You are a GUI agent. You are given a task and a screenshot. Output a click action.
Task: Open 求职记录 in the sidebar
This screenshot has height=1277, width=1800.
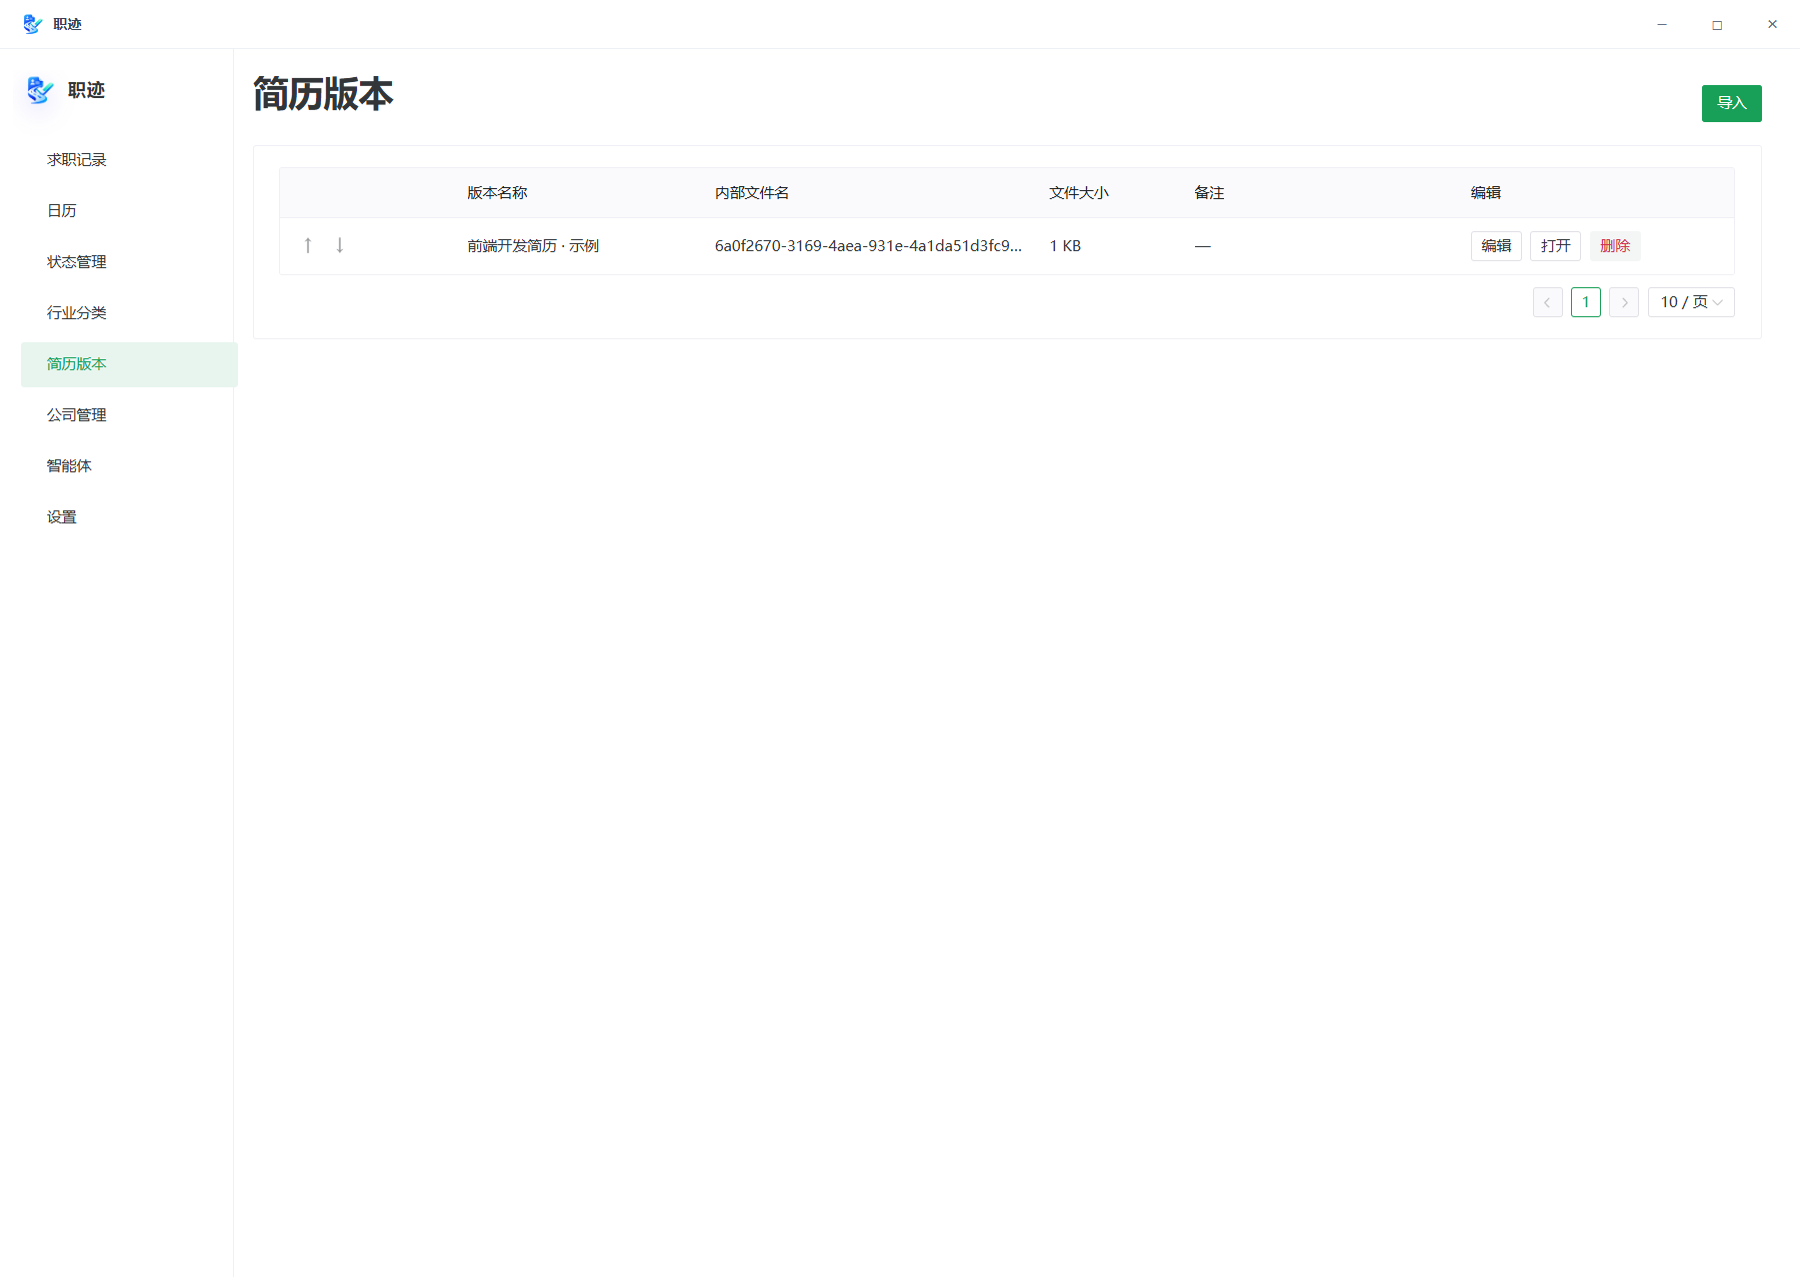129,160
